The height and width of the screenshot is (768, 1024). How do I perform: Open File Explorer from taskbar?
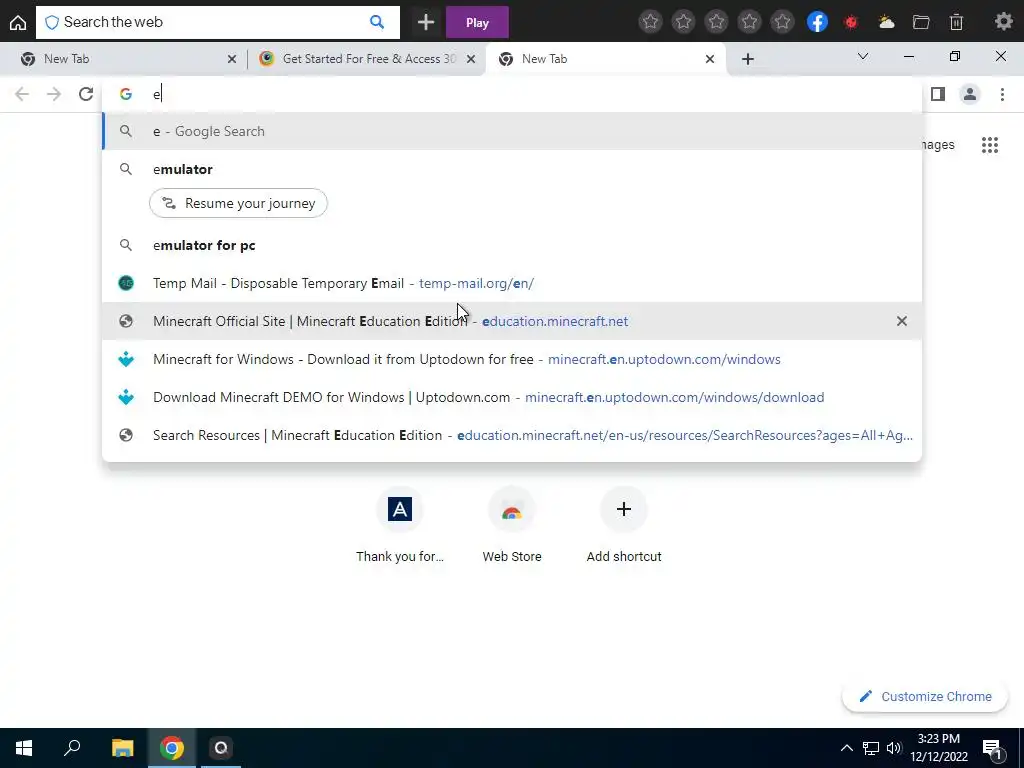[122, 748]
